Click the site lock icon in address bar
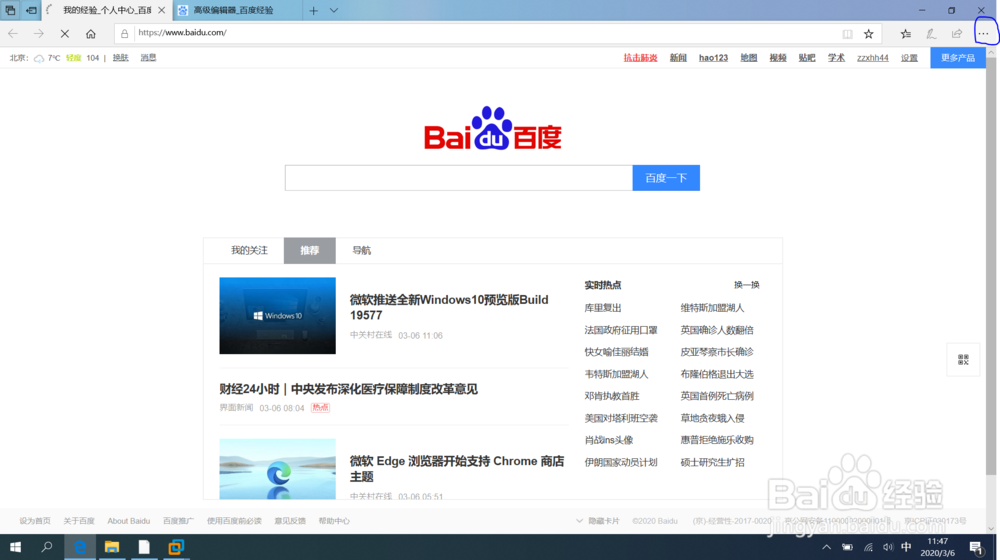Viewport: 1000px width, 560px height. pyautogui.click(x=124, y=34)
